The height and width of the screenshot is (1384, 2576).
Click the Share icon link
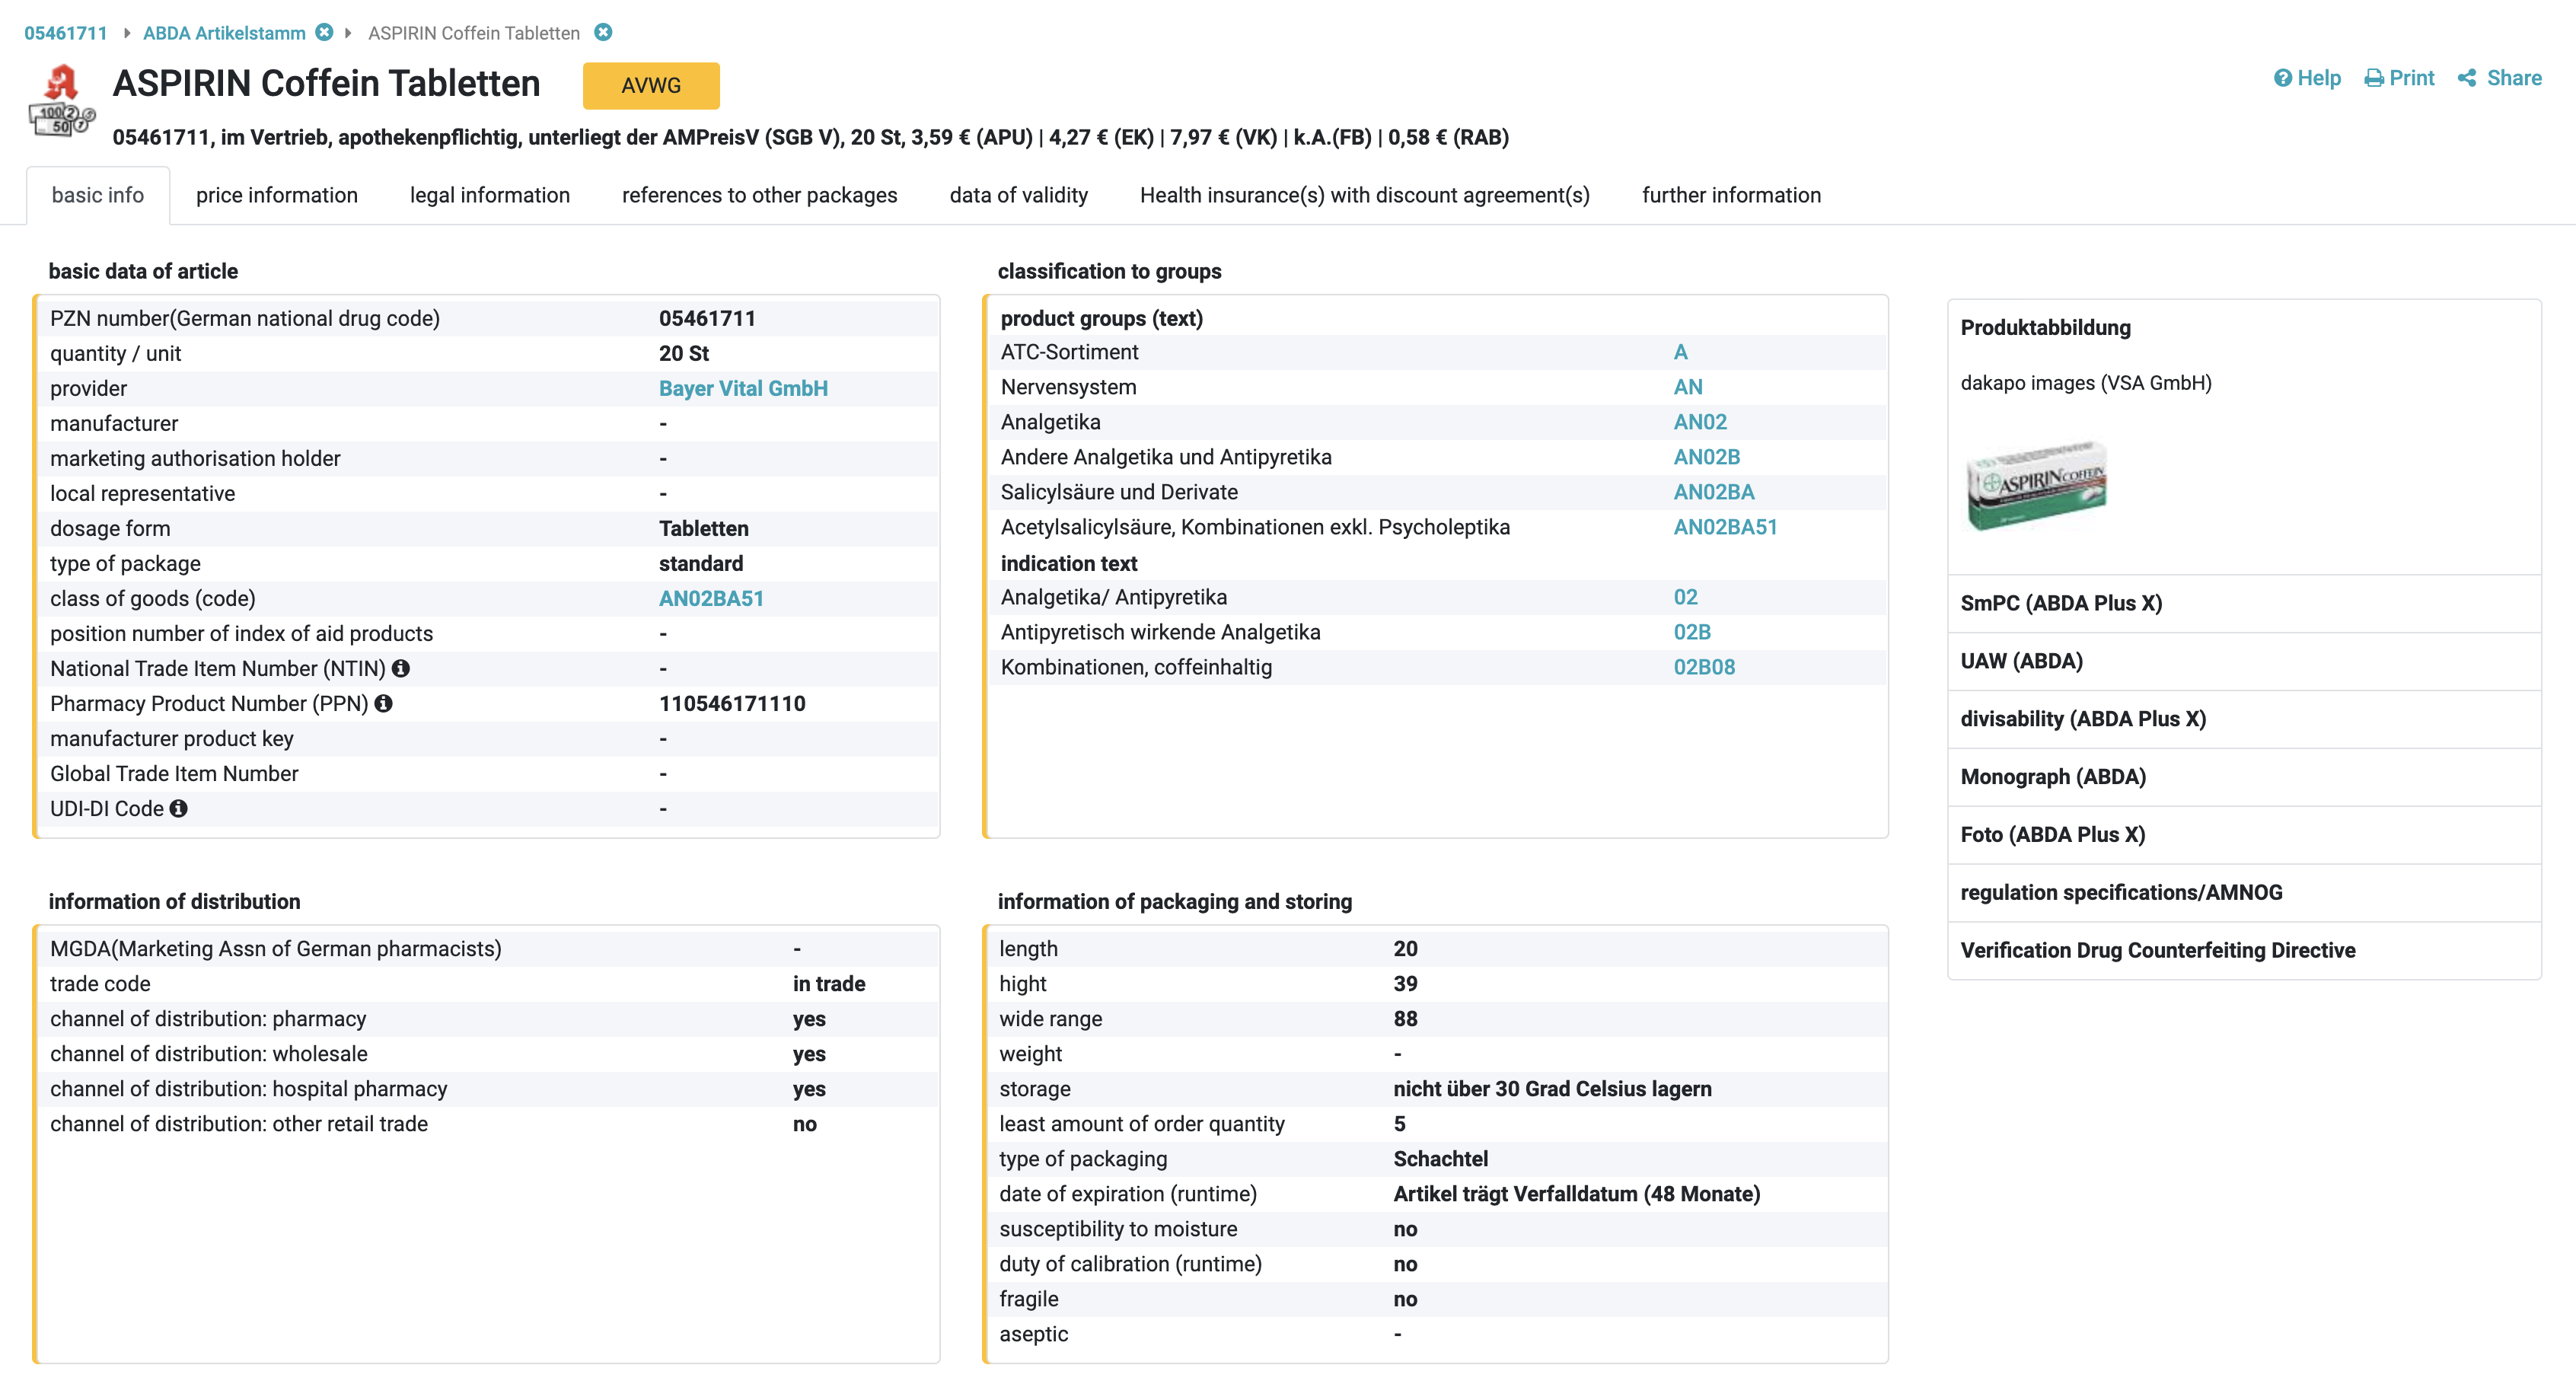point(2499,78)
